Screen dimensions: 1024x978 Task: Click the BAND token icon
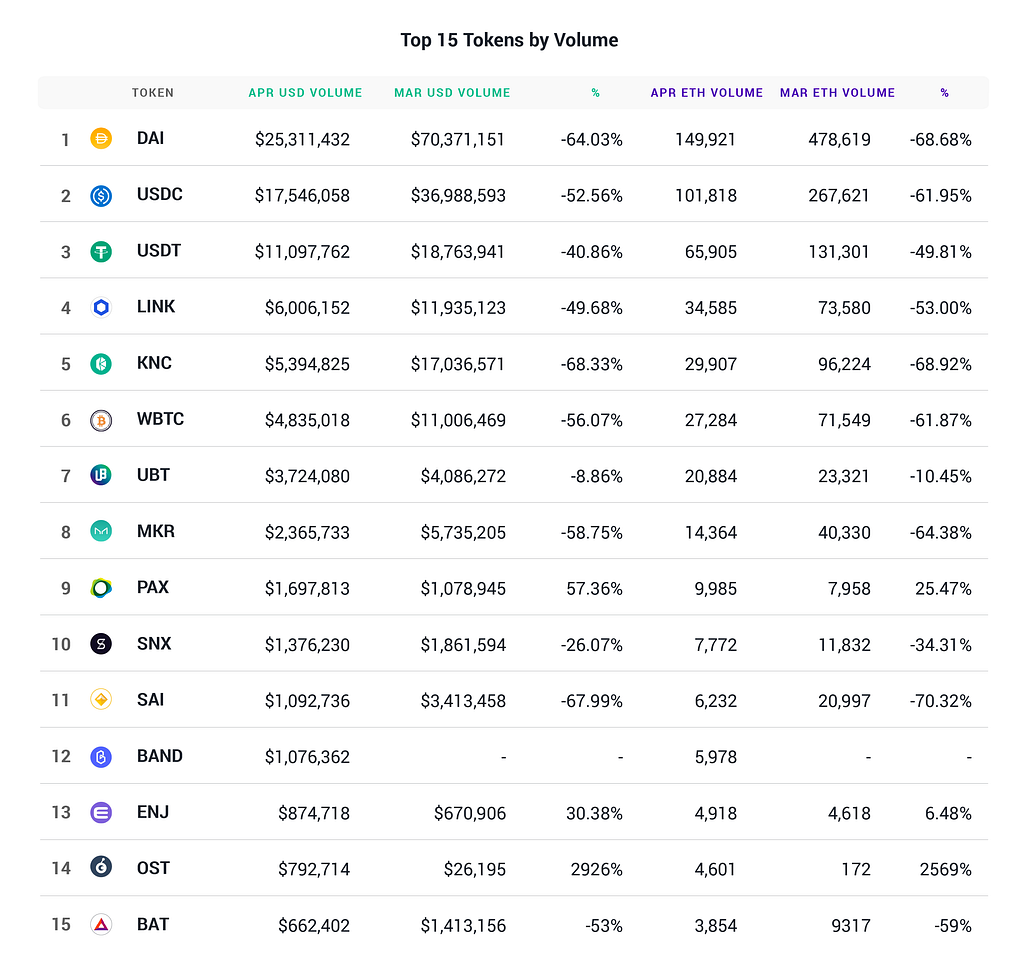[101, 757]
